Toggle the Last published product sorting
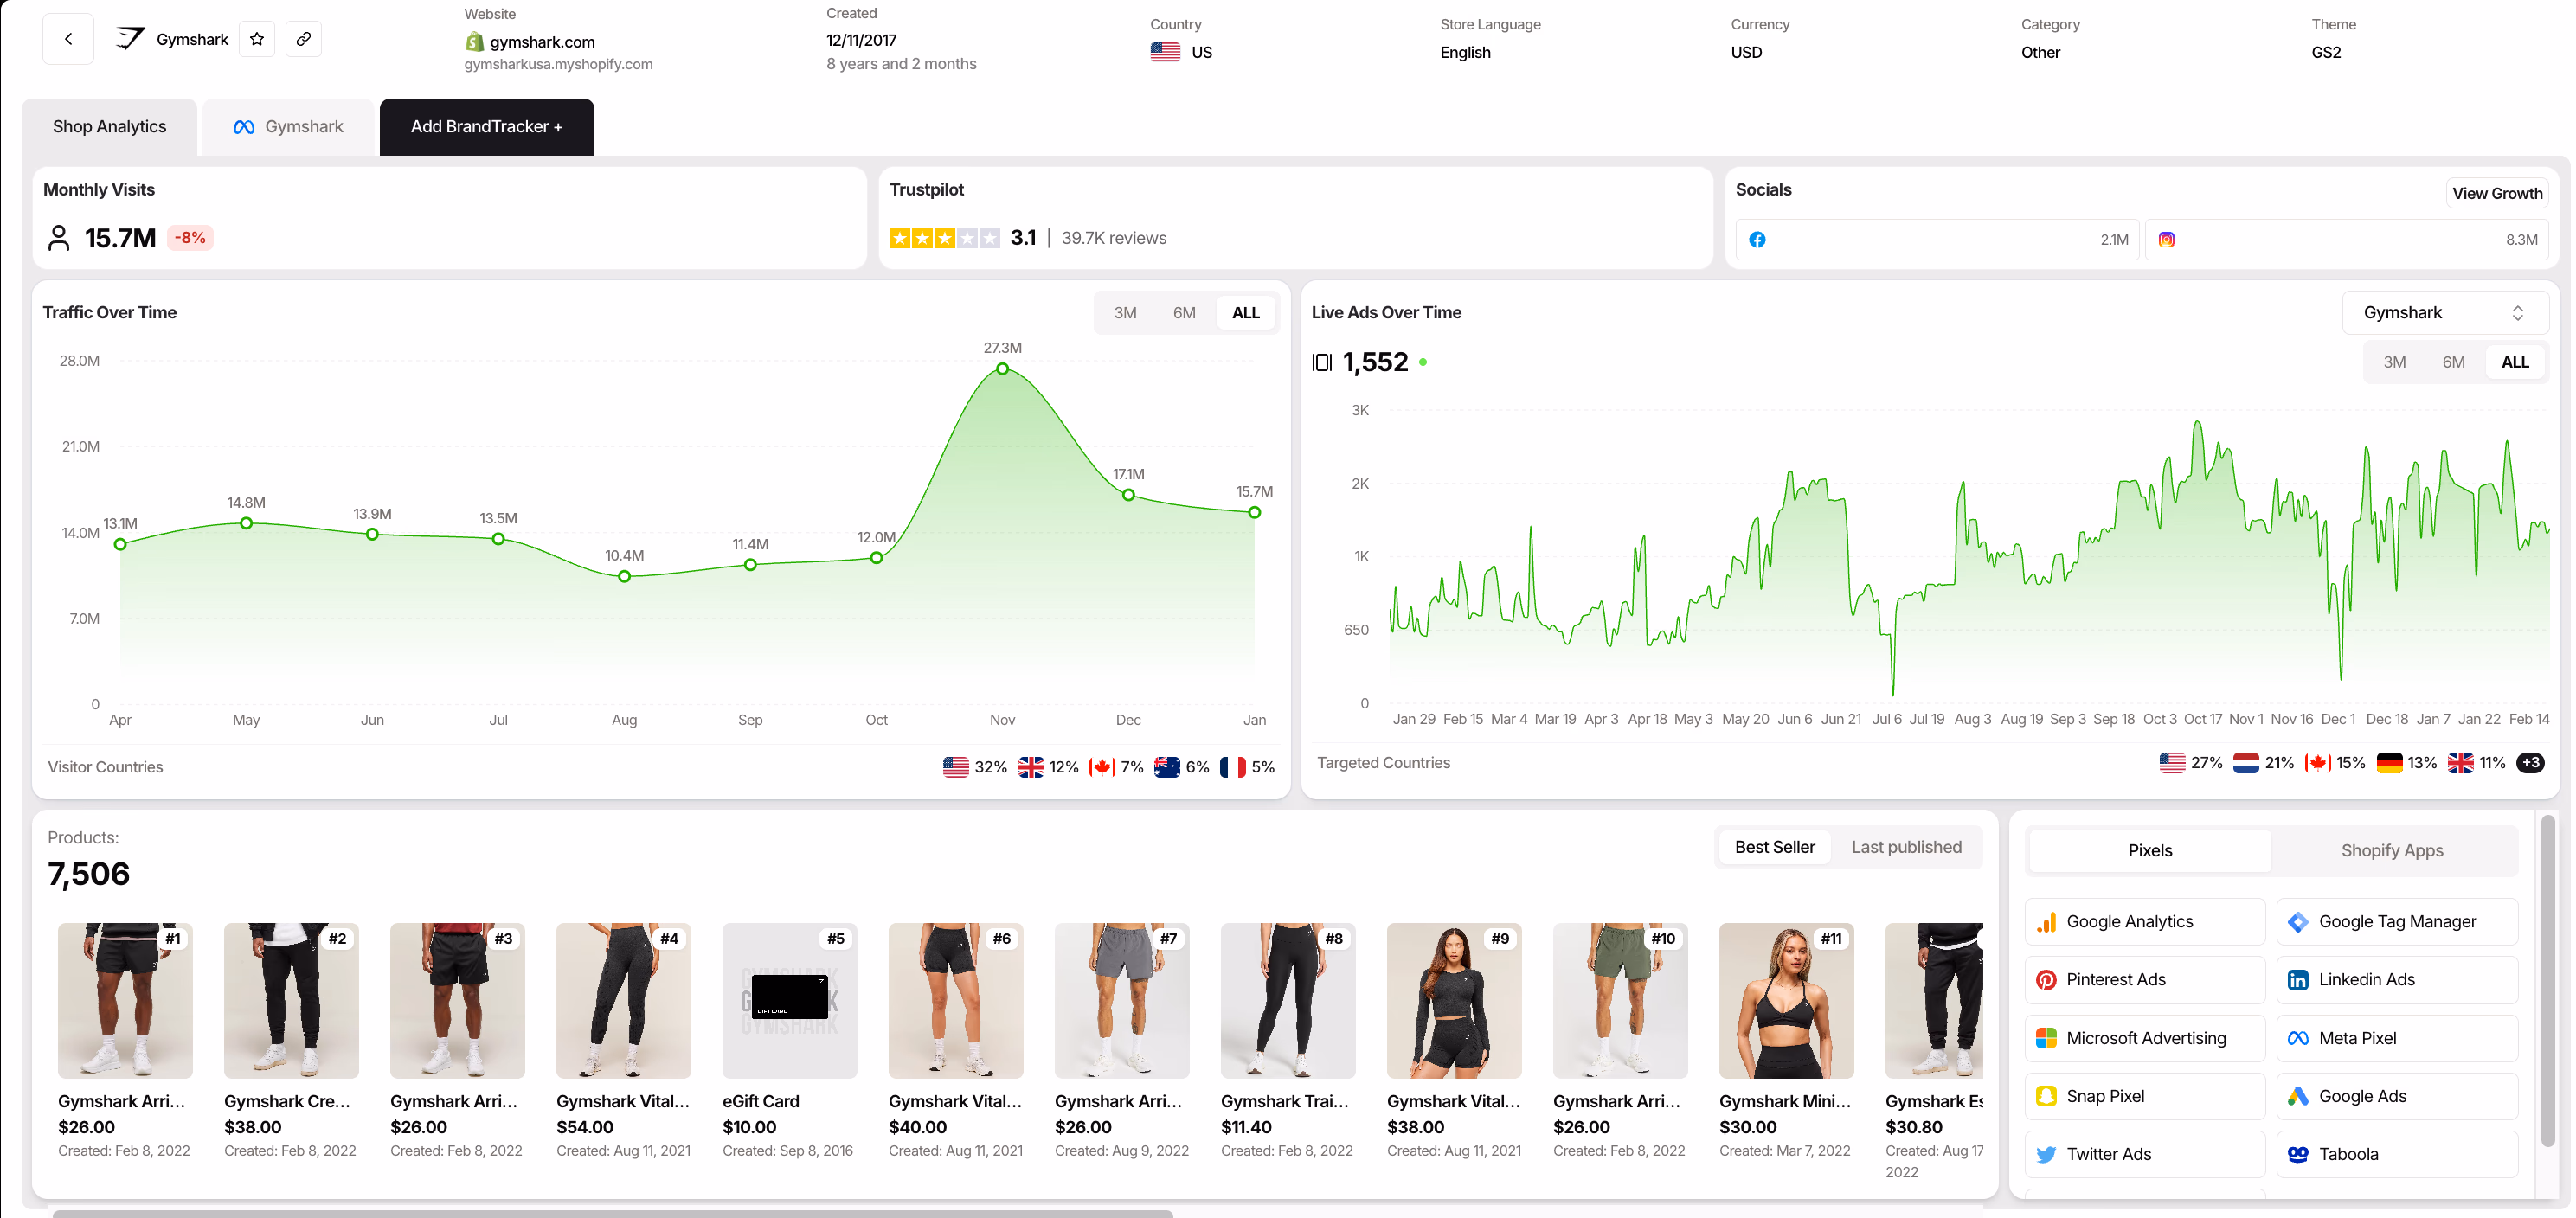Viewport: 2576px width, 1218px height. [x=1906, y=846]
